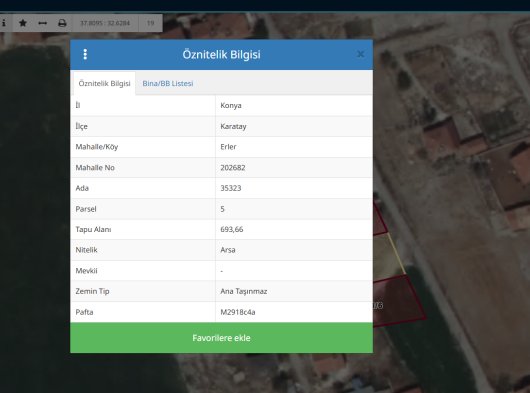530x393 pixels.
Task: Click the print icon in toolbar
Action: click(x=62, y=23)
